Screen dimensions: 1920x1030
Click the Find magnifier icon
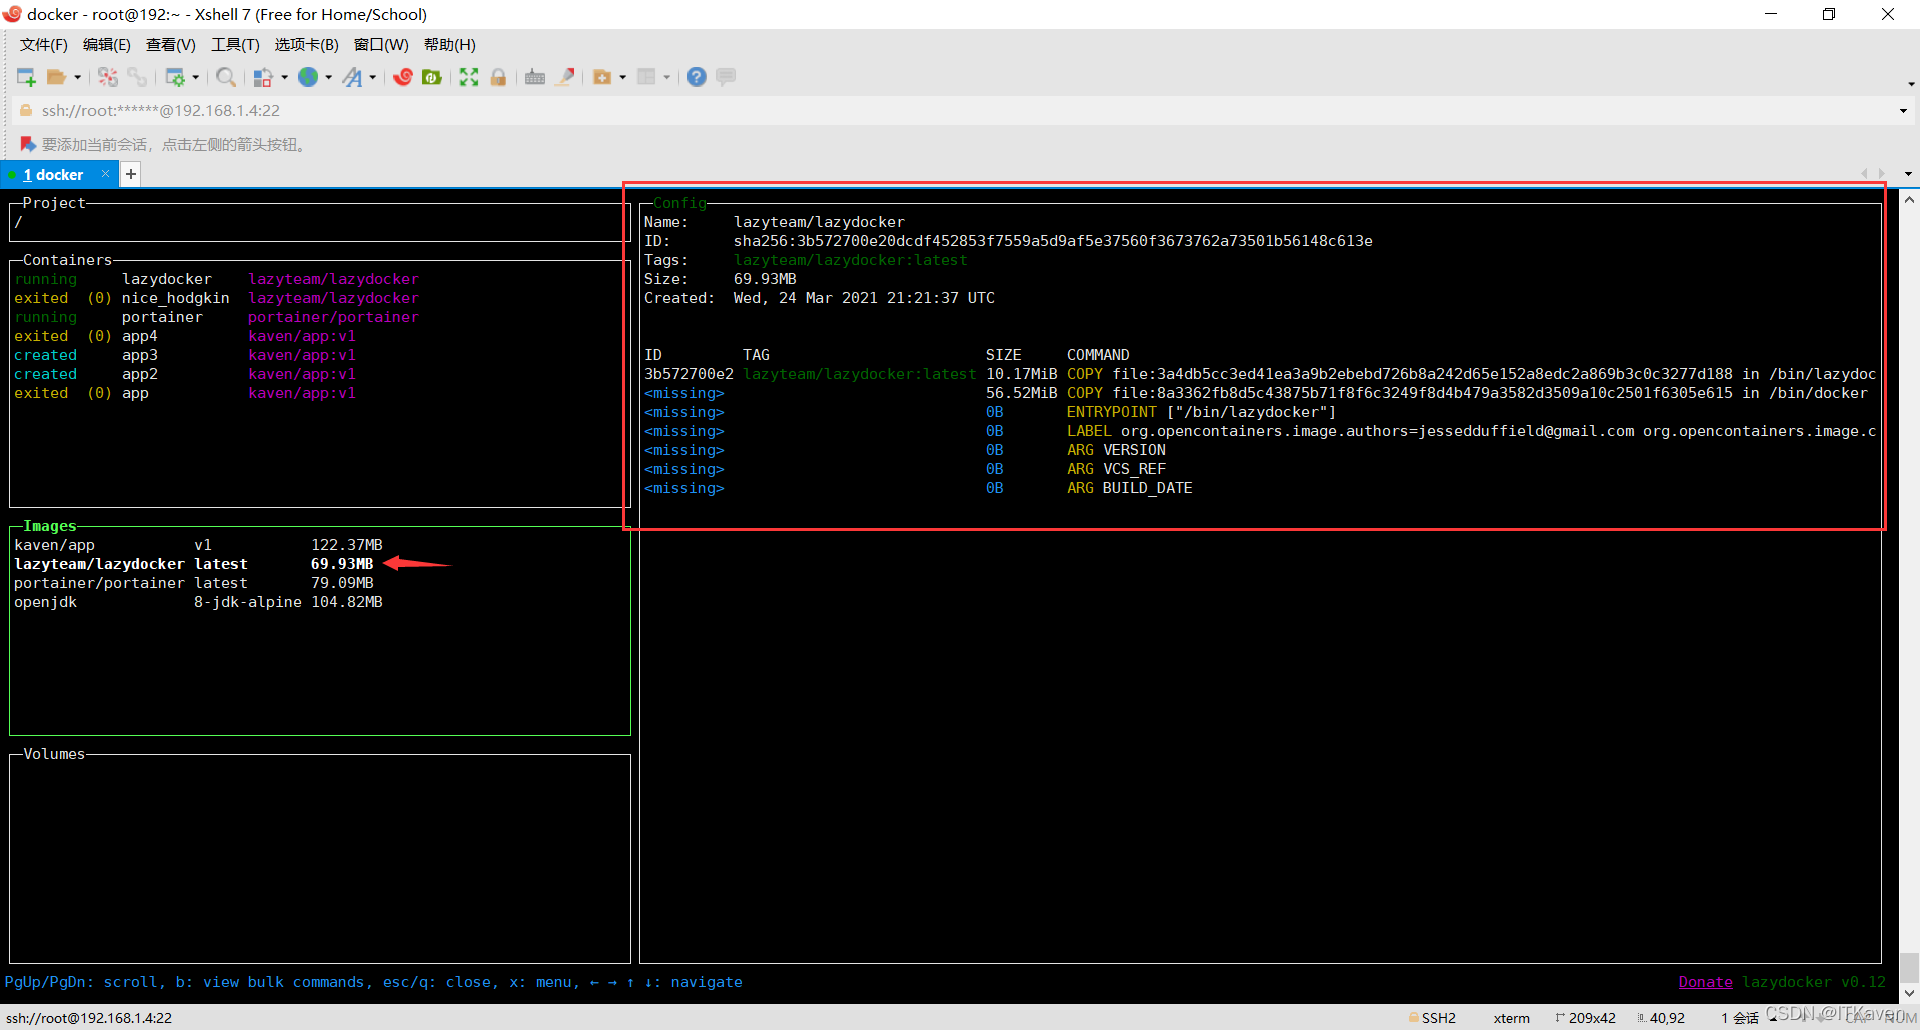point(226,77)
